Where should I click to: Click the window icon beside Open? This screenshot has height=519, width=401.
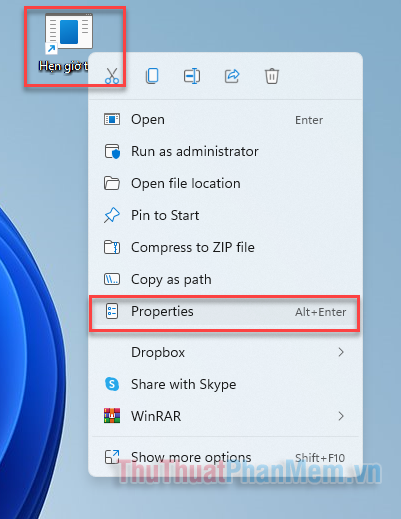(112, 119)
